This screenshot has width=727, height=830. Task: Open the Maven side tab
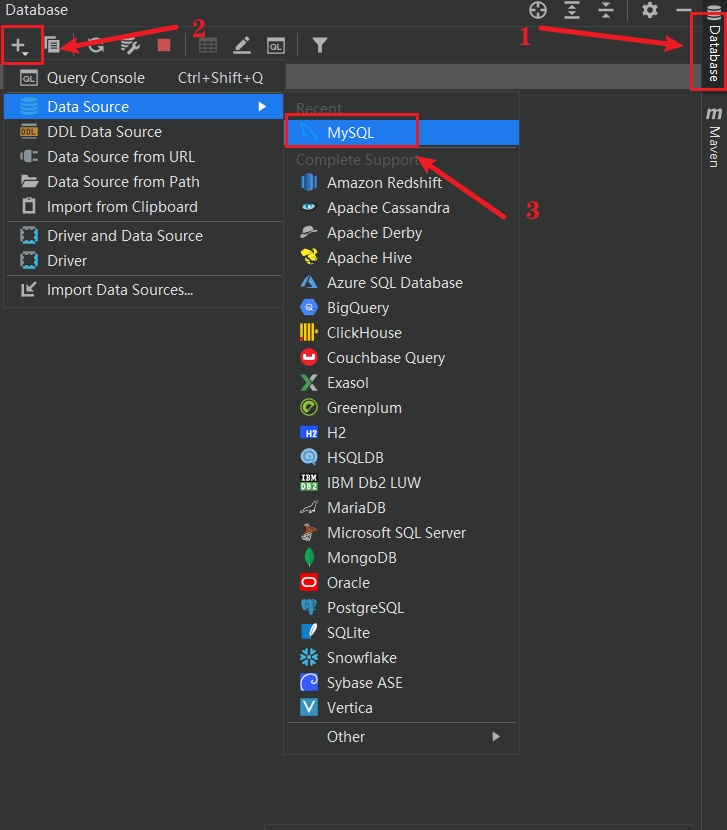[714, 137]
